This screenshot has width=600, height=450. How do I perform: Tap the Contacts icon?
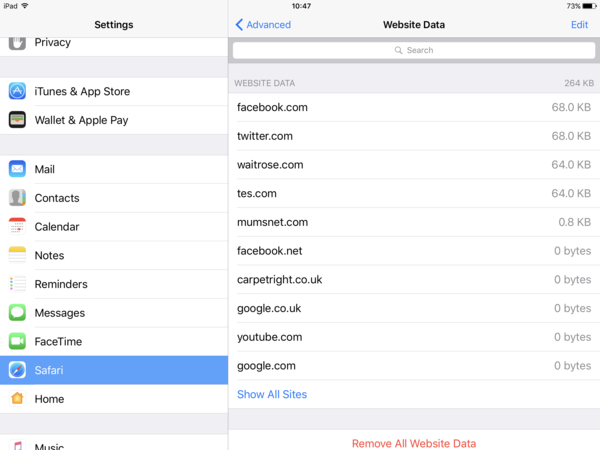(17, 197)
